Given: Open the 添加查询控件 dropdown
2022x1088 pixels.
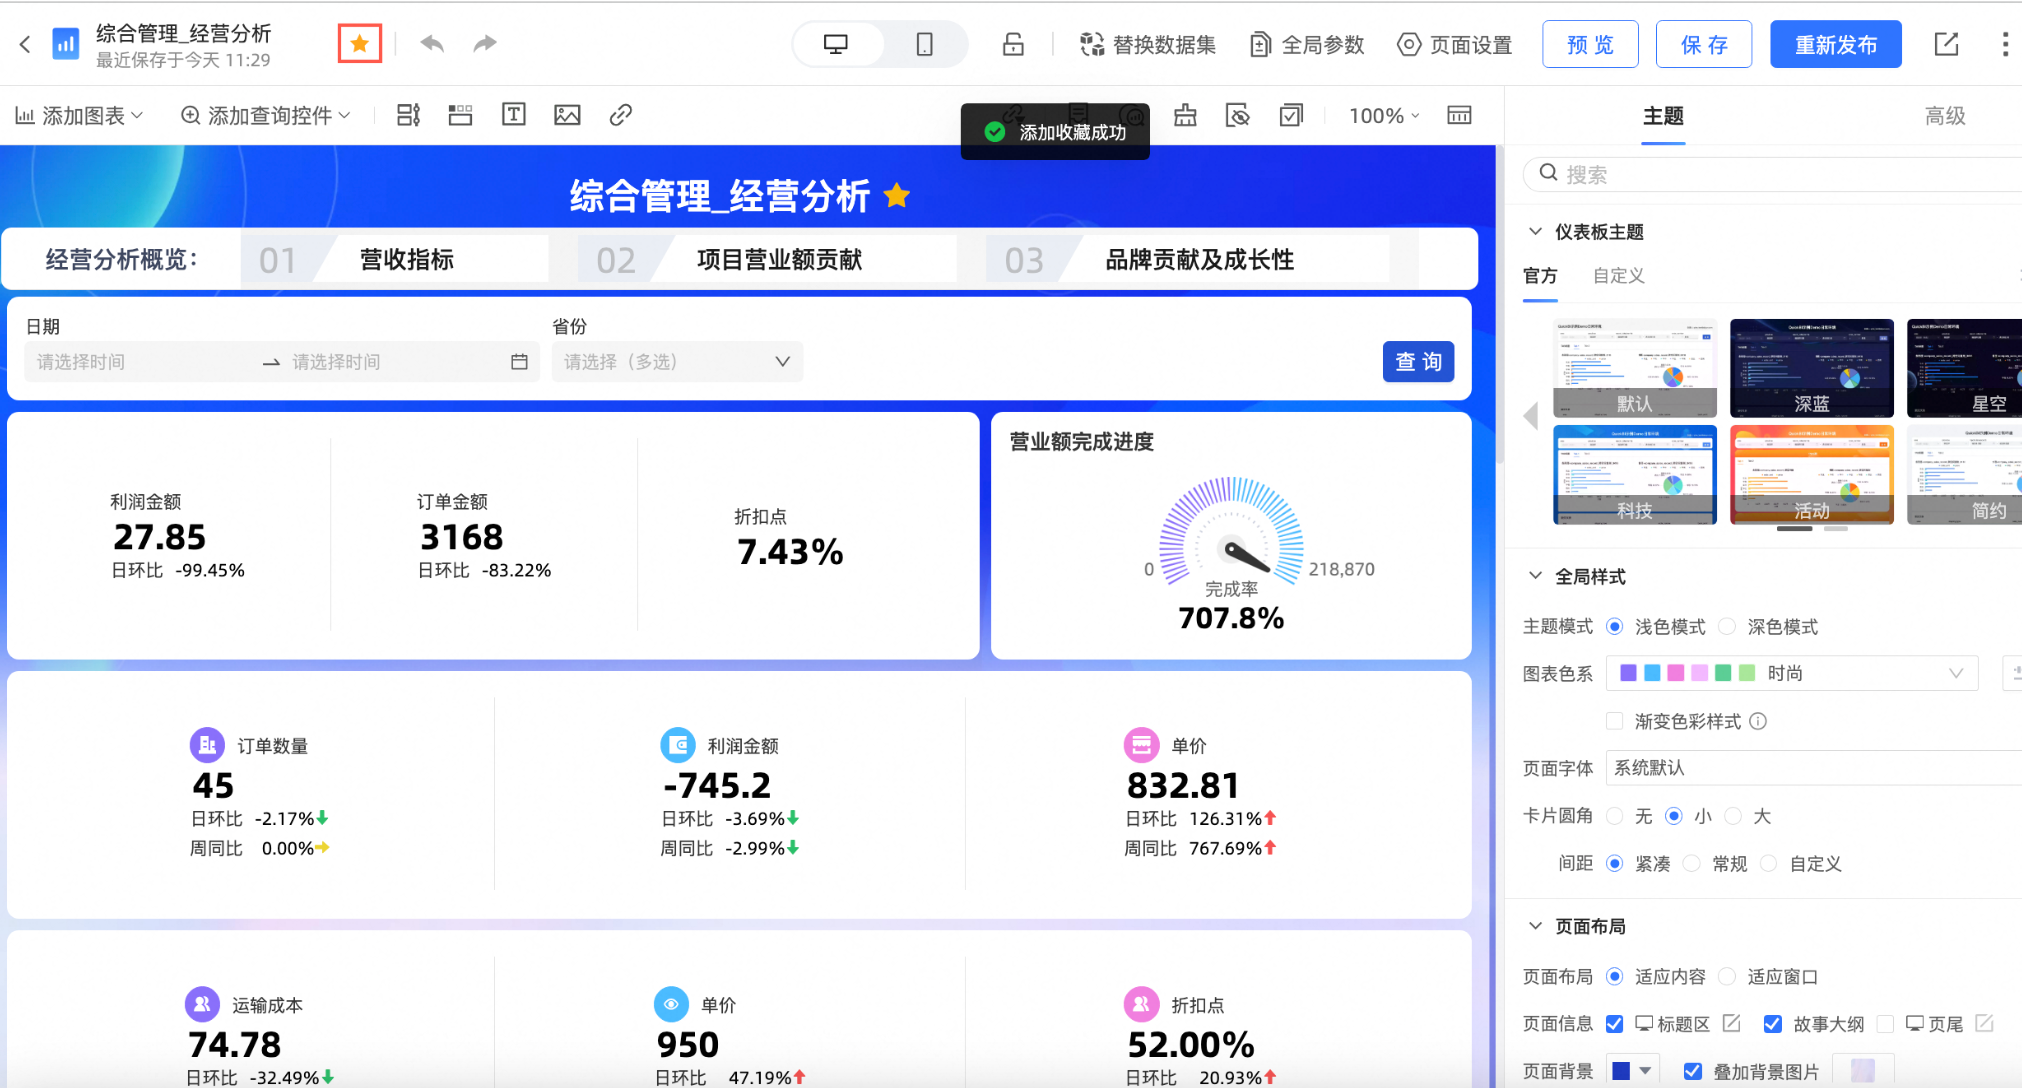Looking at the screenshot, I should [265, 116].
